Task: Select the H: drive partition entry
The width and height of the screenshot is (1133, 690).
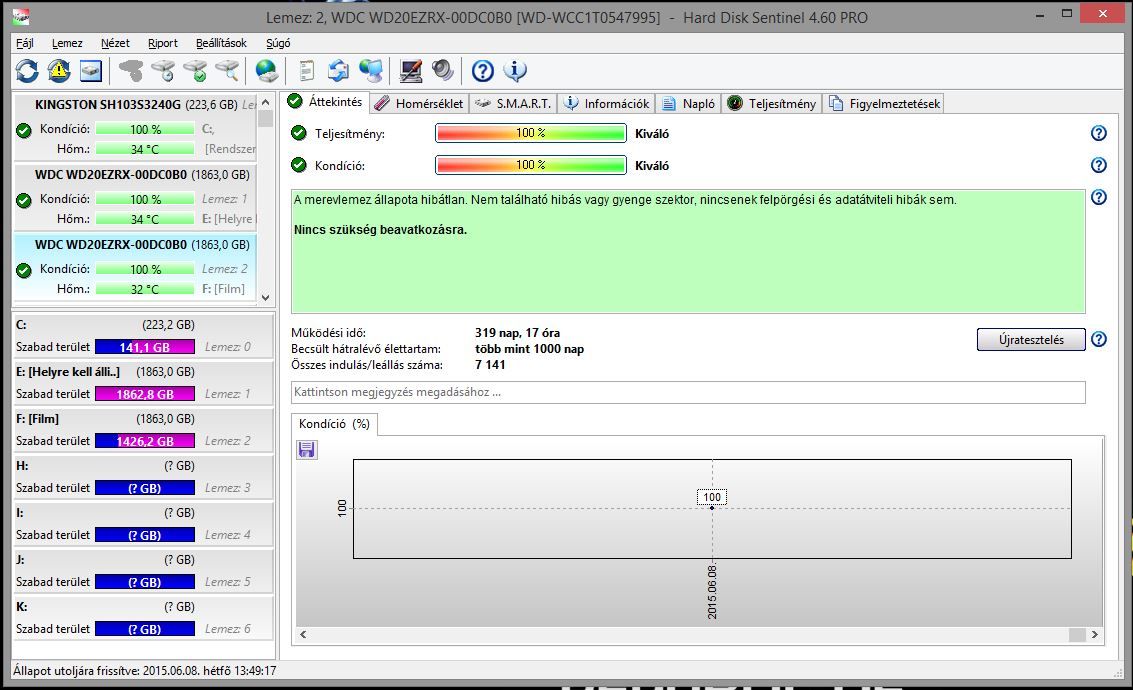Action: 143,477
